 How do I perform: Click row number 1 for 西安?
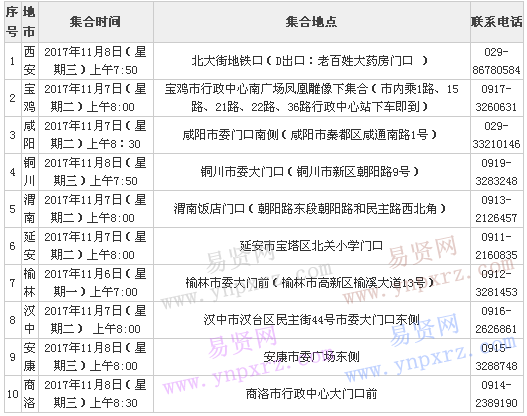(x=12, y=61)
